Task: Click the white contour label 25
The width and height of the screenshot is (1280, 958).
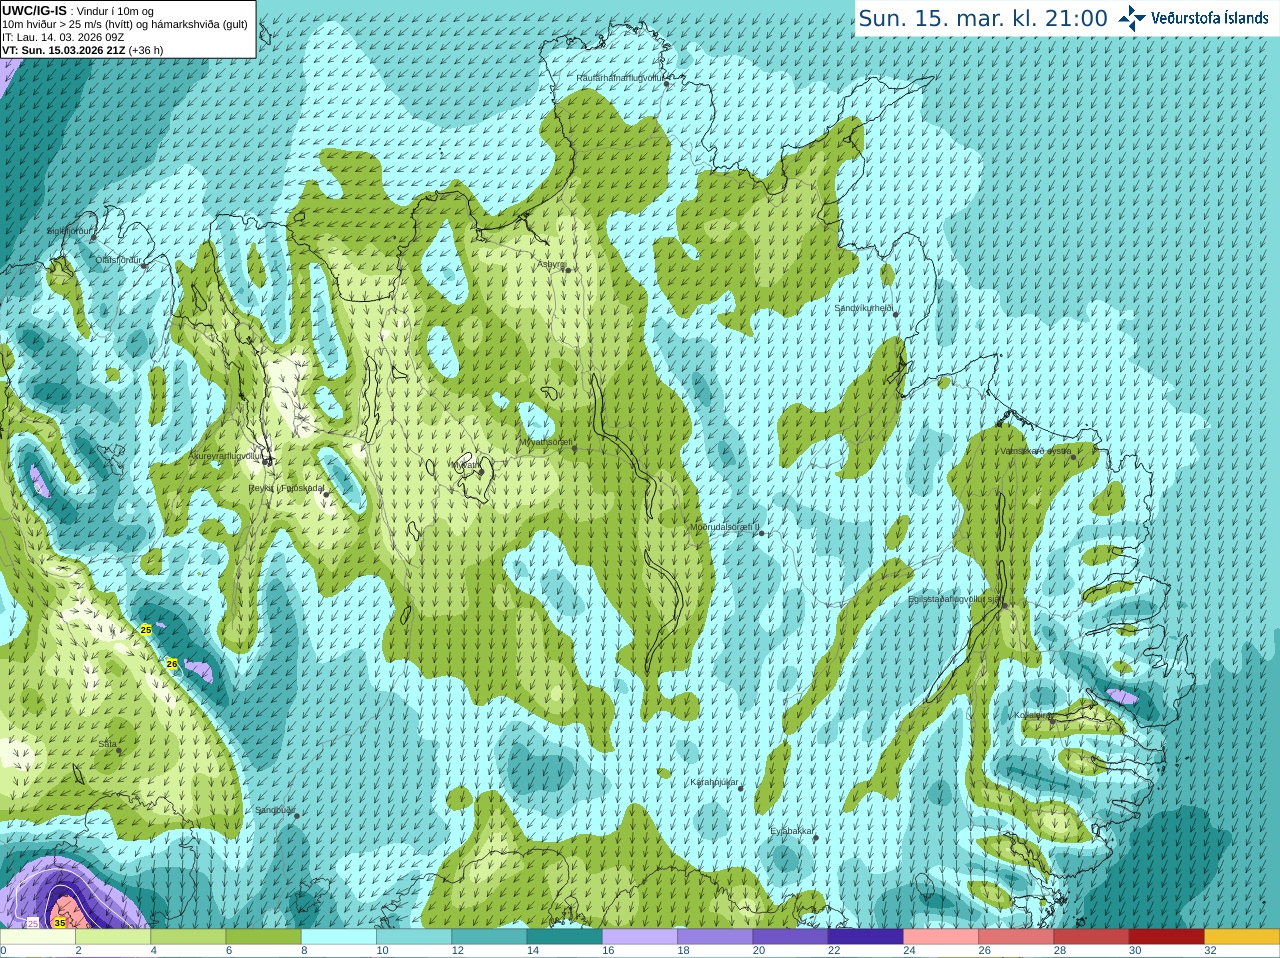Action: [x=32, y=923]
